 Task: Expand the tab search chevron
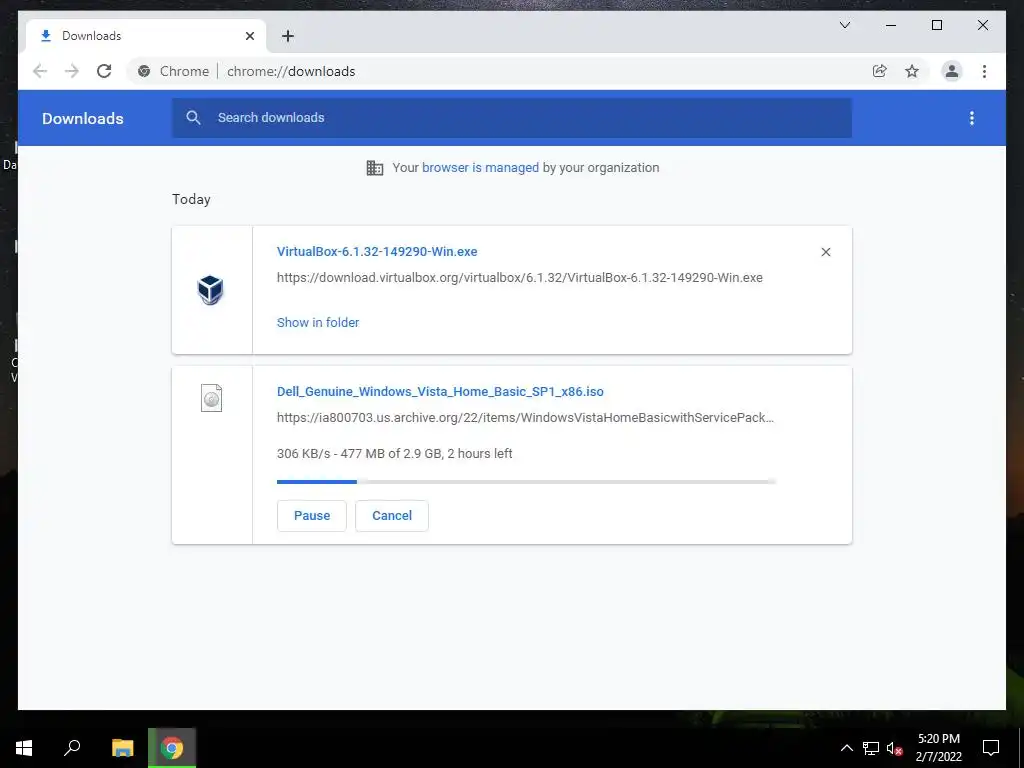point(844,25)
